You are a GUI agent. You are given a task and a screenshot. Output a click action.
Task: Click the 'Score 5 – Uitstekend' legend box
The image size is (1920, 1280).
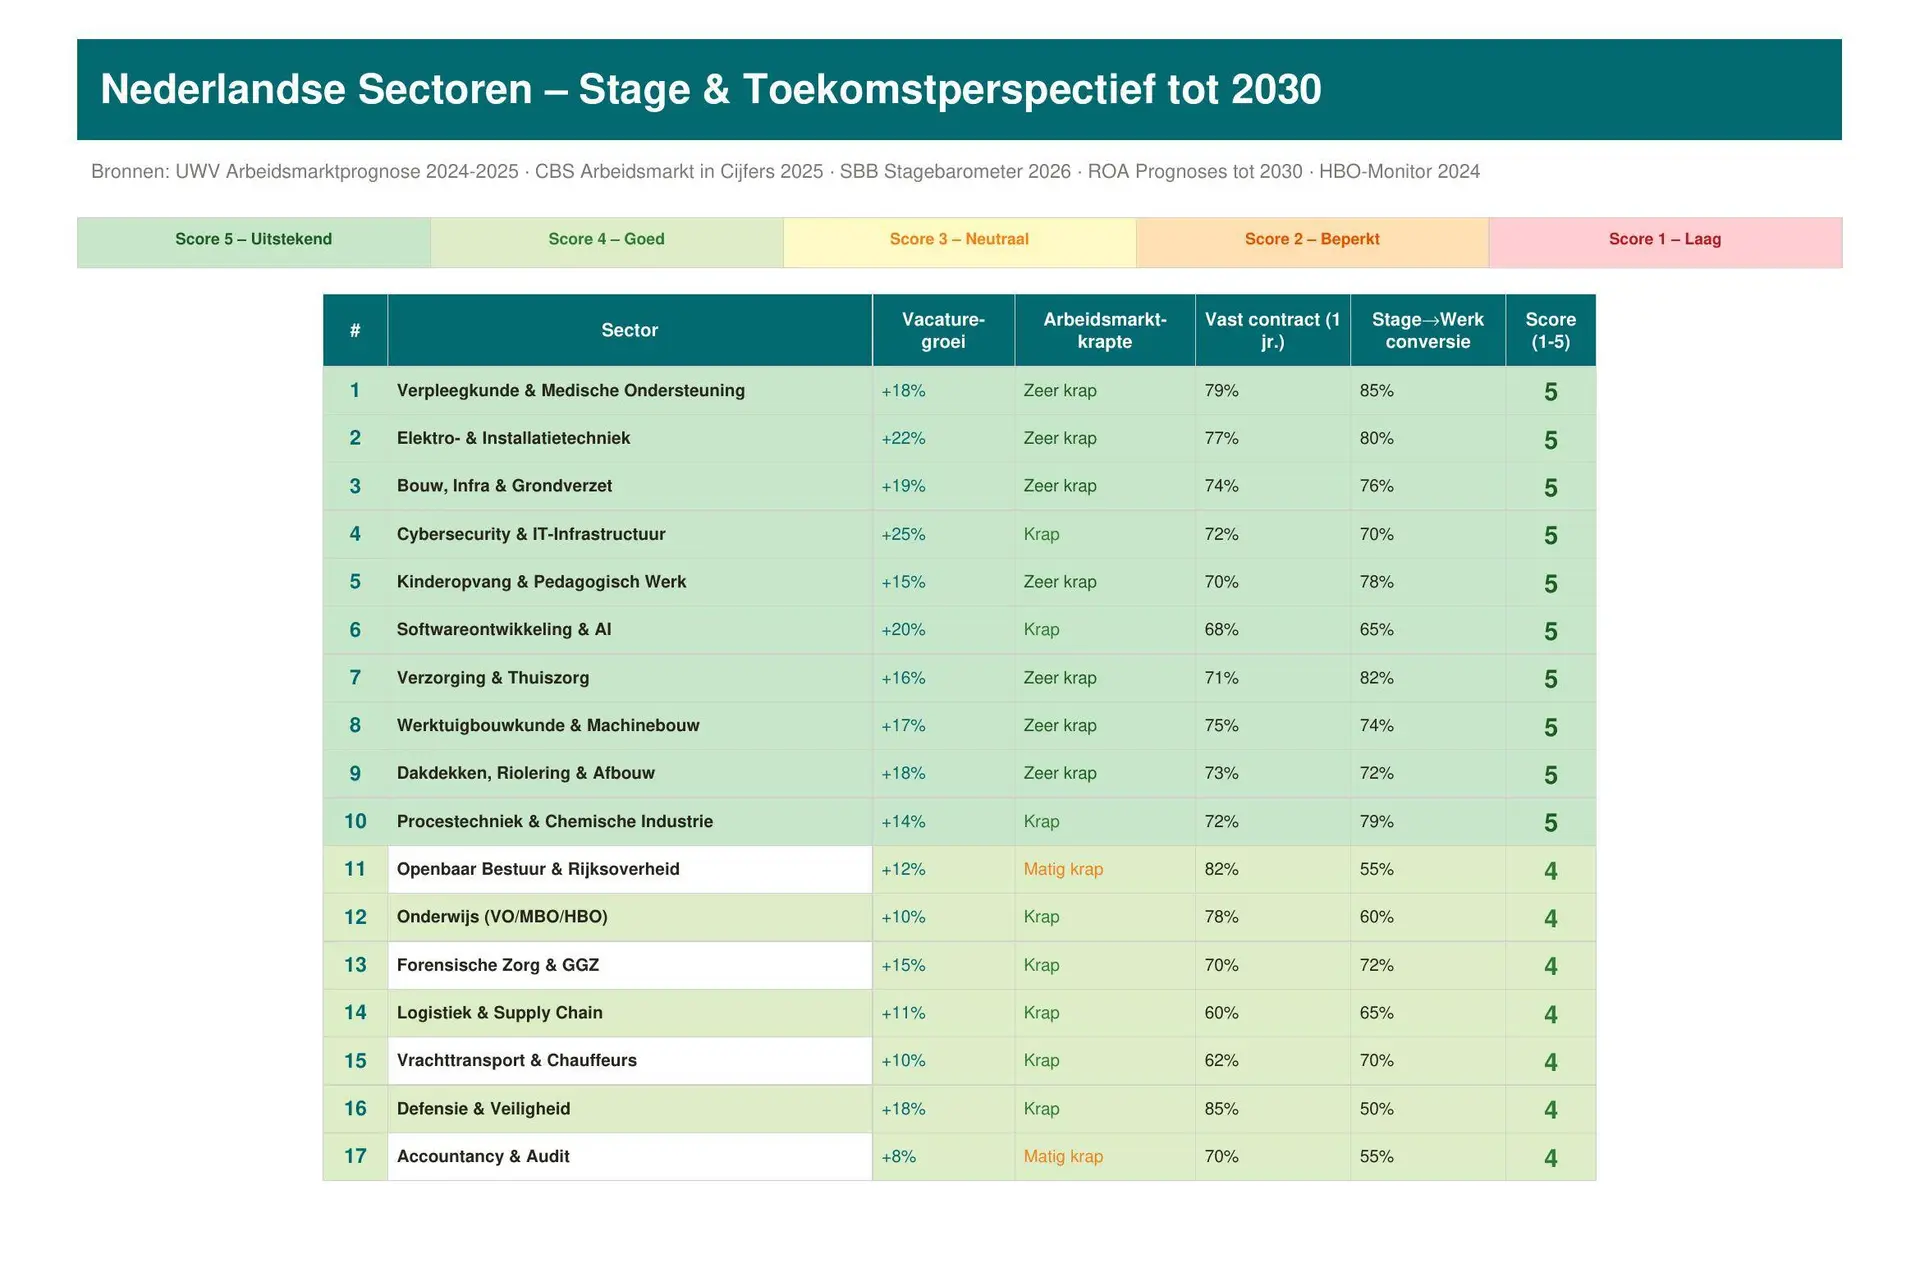tap(254, 242)
